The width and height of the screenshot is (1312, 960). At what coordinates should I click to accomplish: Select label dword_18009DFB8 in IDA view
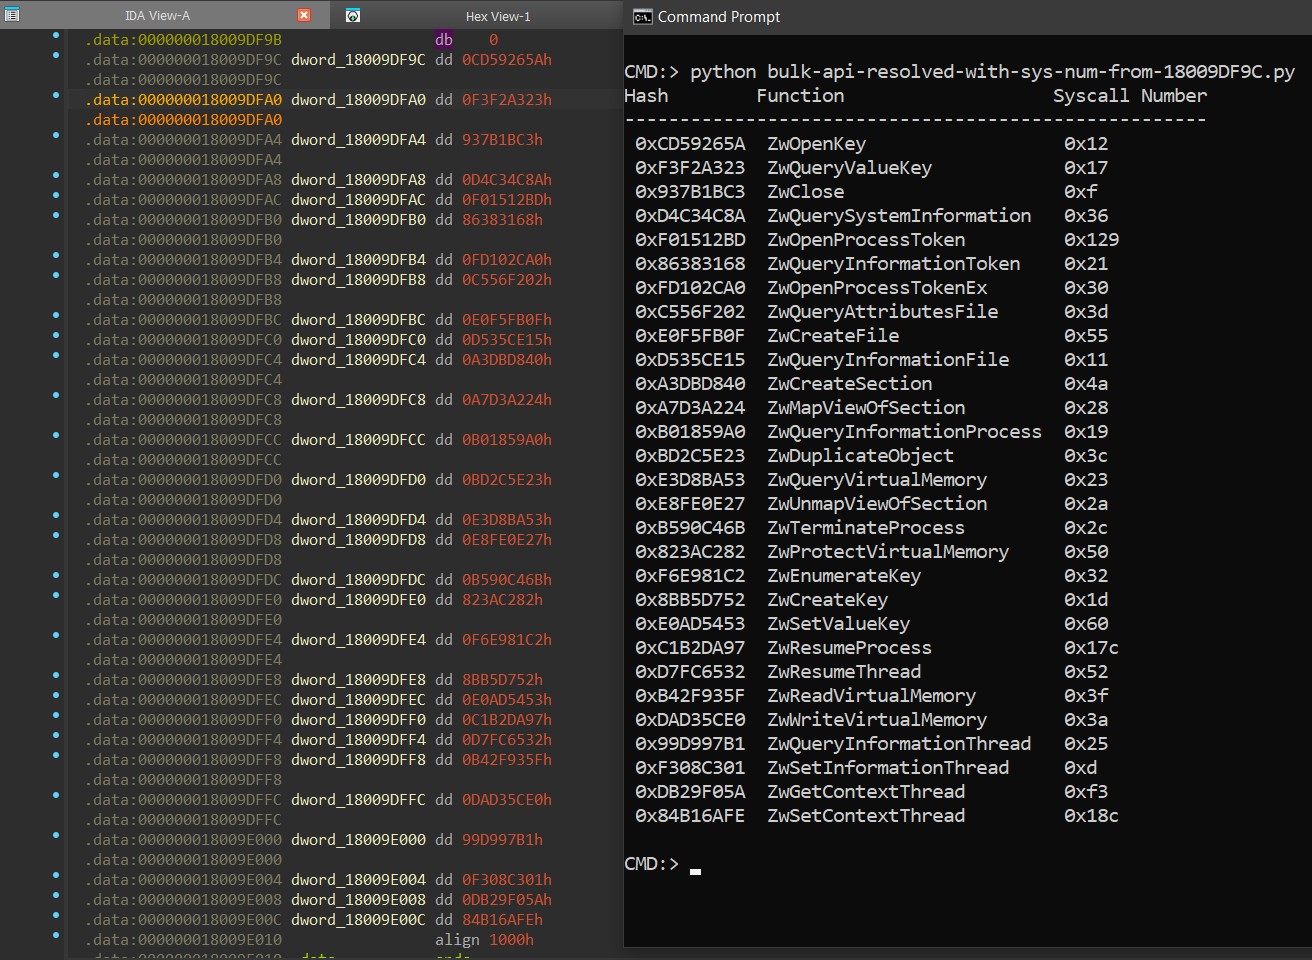tap(358, 280)
